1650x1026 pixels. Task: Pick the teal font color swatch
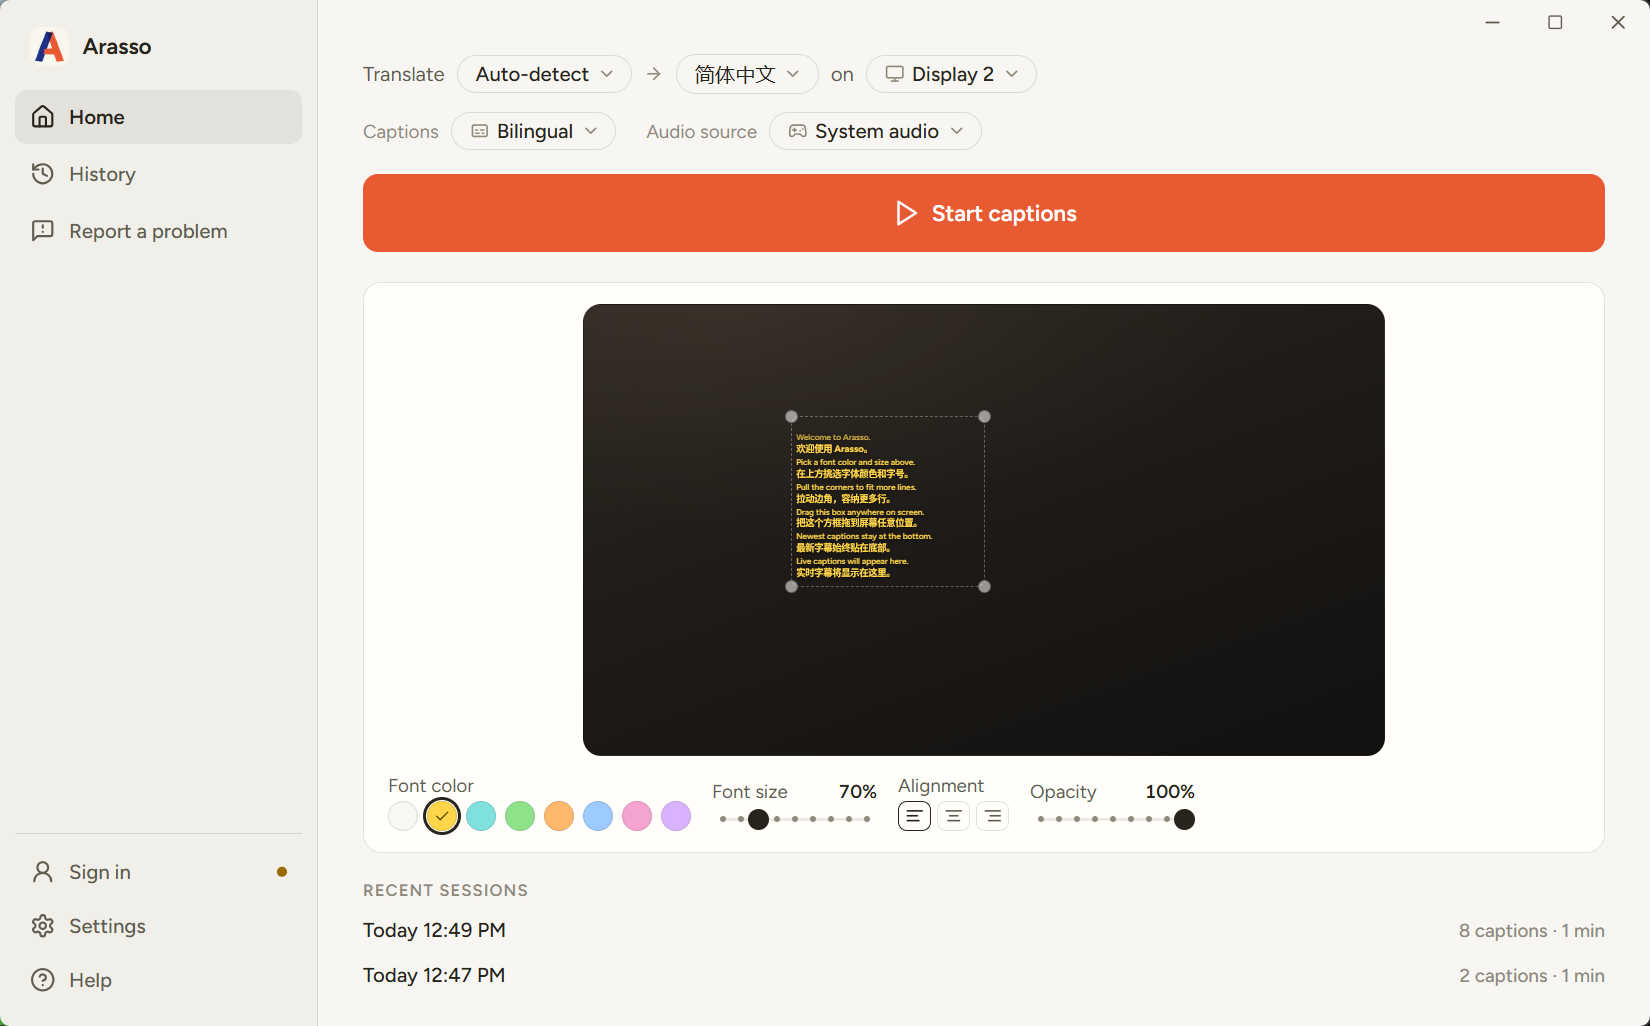[x=481, y=816]
